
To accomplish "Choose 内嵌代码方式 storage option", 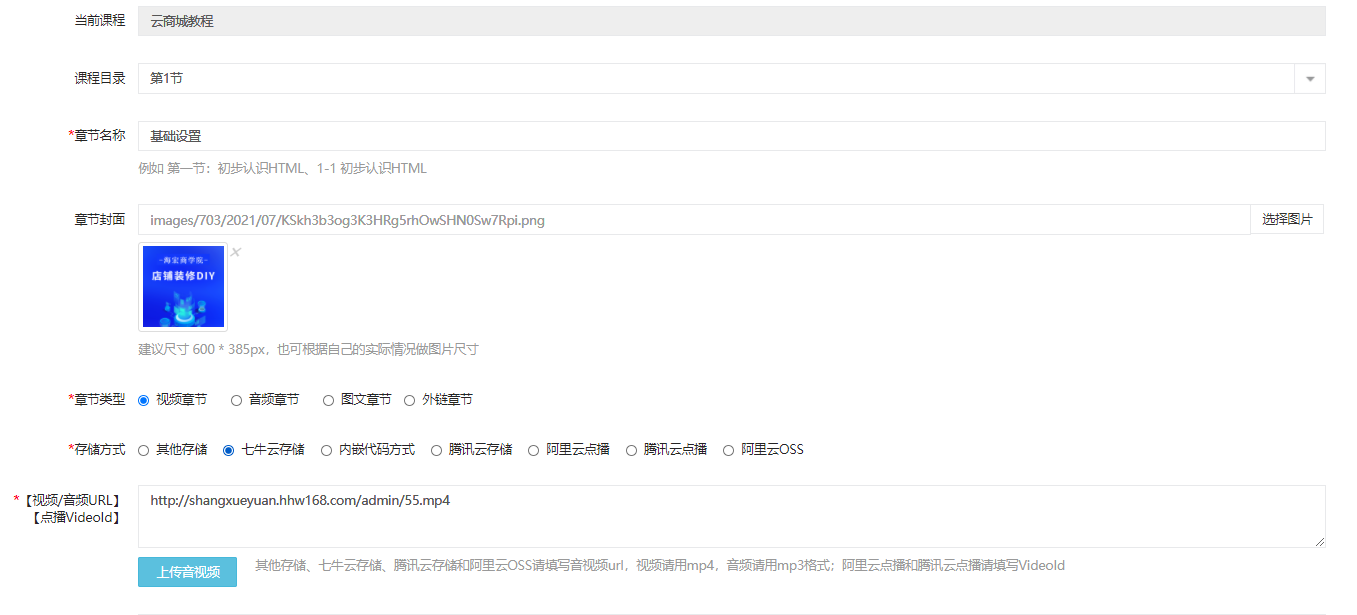I will 327,450.
